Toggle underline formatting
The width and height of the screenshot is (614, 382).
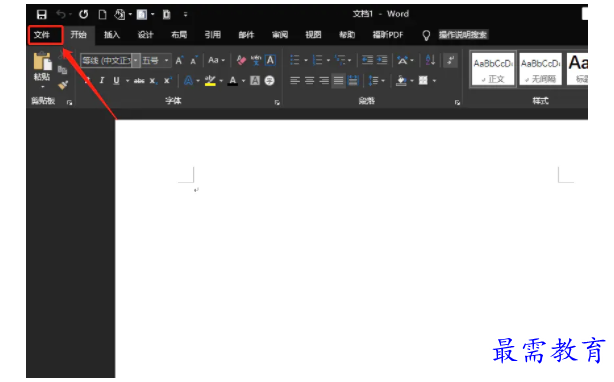[x=116, y=81]
